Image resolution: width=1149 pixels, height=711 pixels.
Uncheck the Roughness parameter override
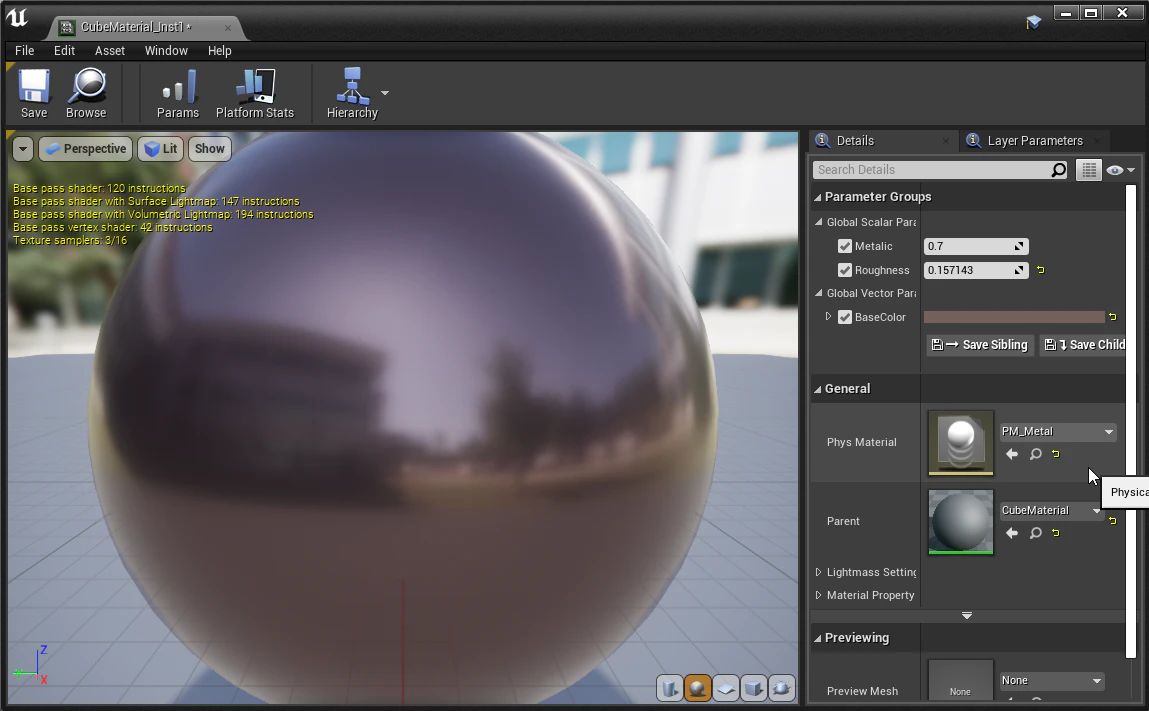845,270
